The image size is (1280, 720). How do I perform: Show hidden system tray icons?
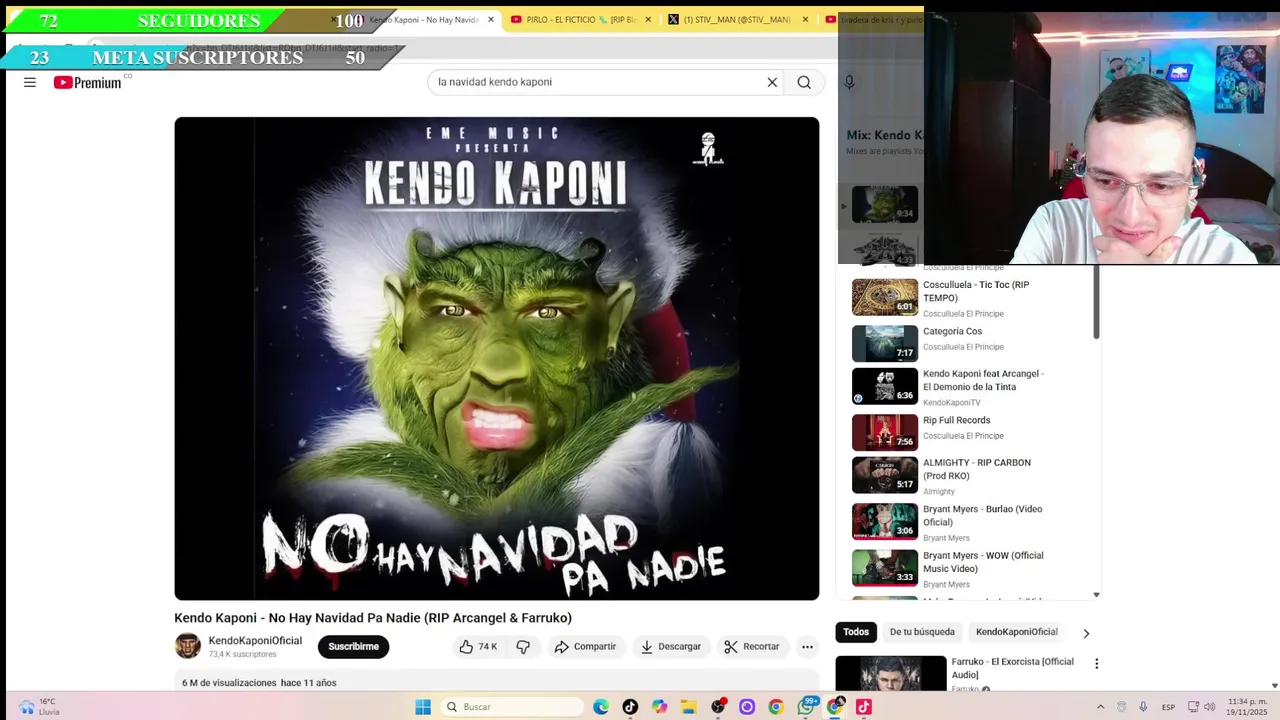coord(1100,707)
